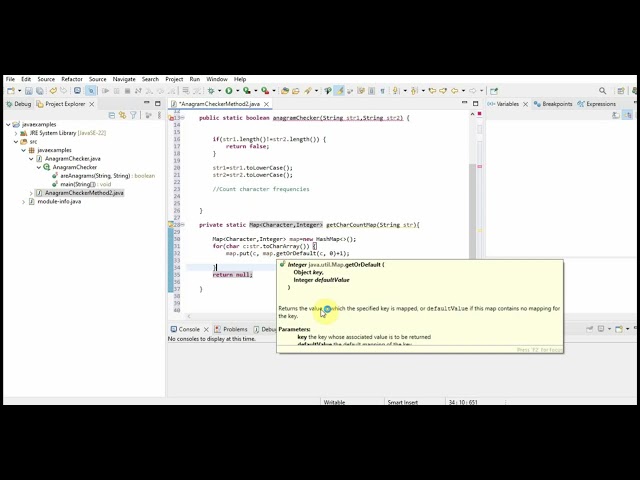The height and width of the screenshot is (480, 640).
Task: Close the Variables view tab
Action: [x=525, y=104]
